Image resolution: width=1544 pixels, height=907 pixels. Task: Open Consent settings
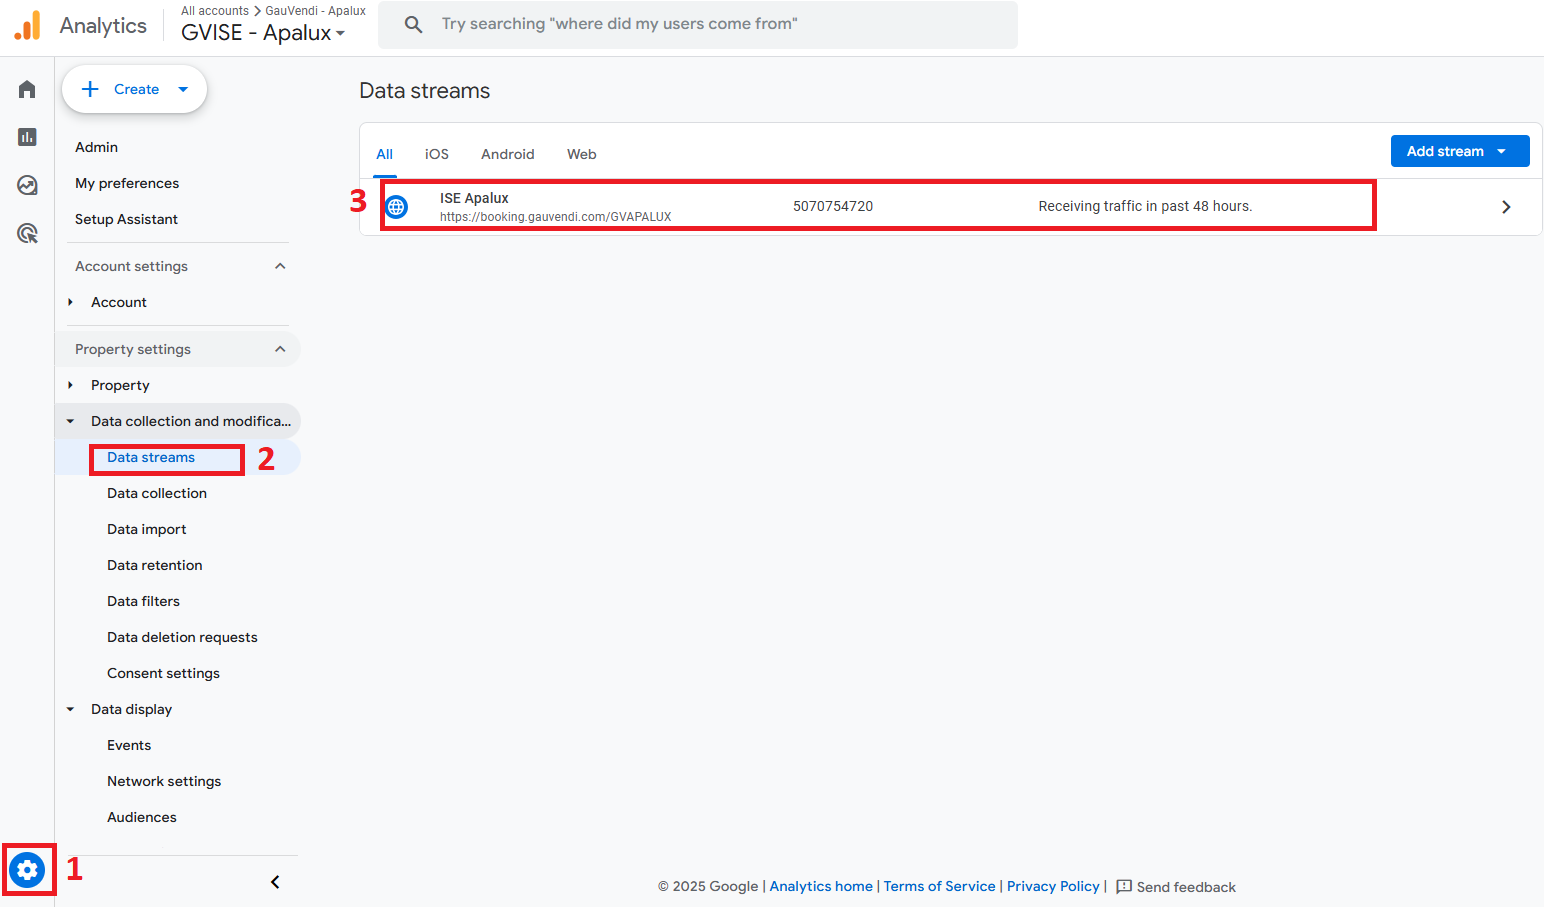point(163,673)
